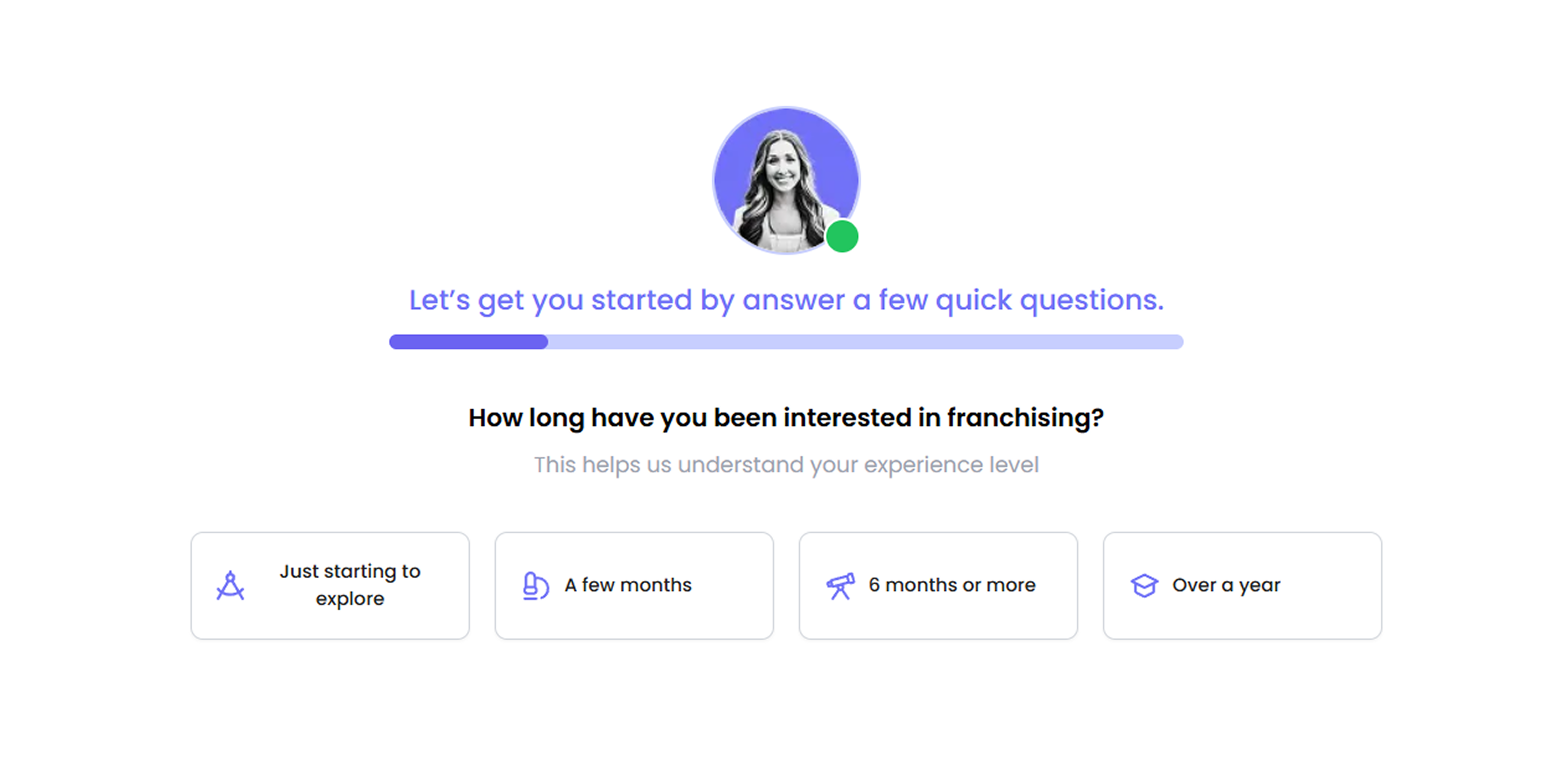The width and height of the screenshot is (1562, 758).
Task: Click the dark filled progress bar segment
Action: coord(468,342)
